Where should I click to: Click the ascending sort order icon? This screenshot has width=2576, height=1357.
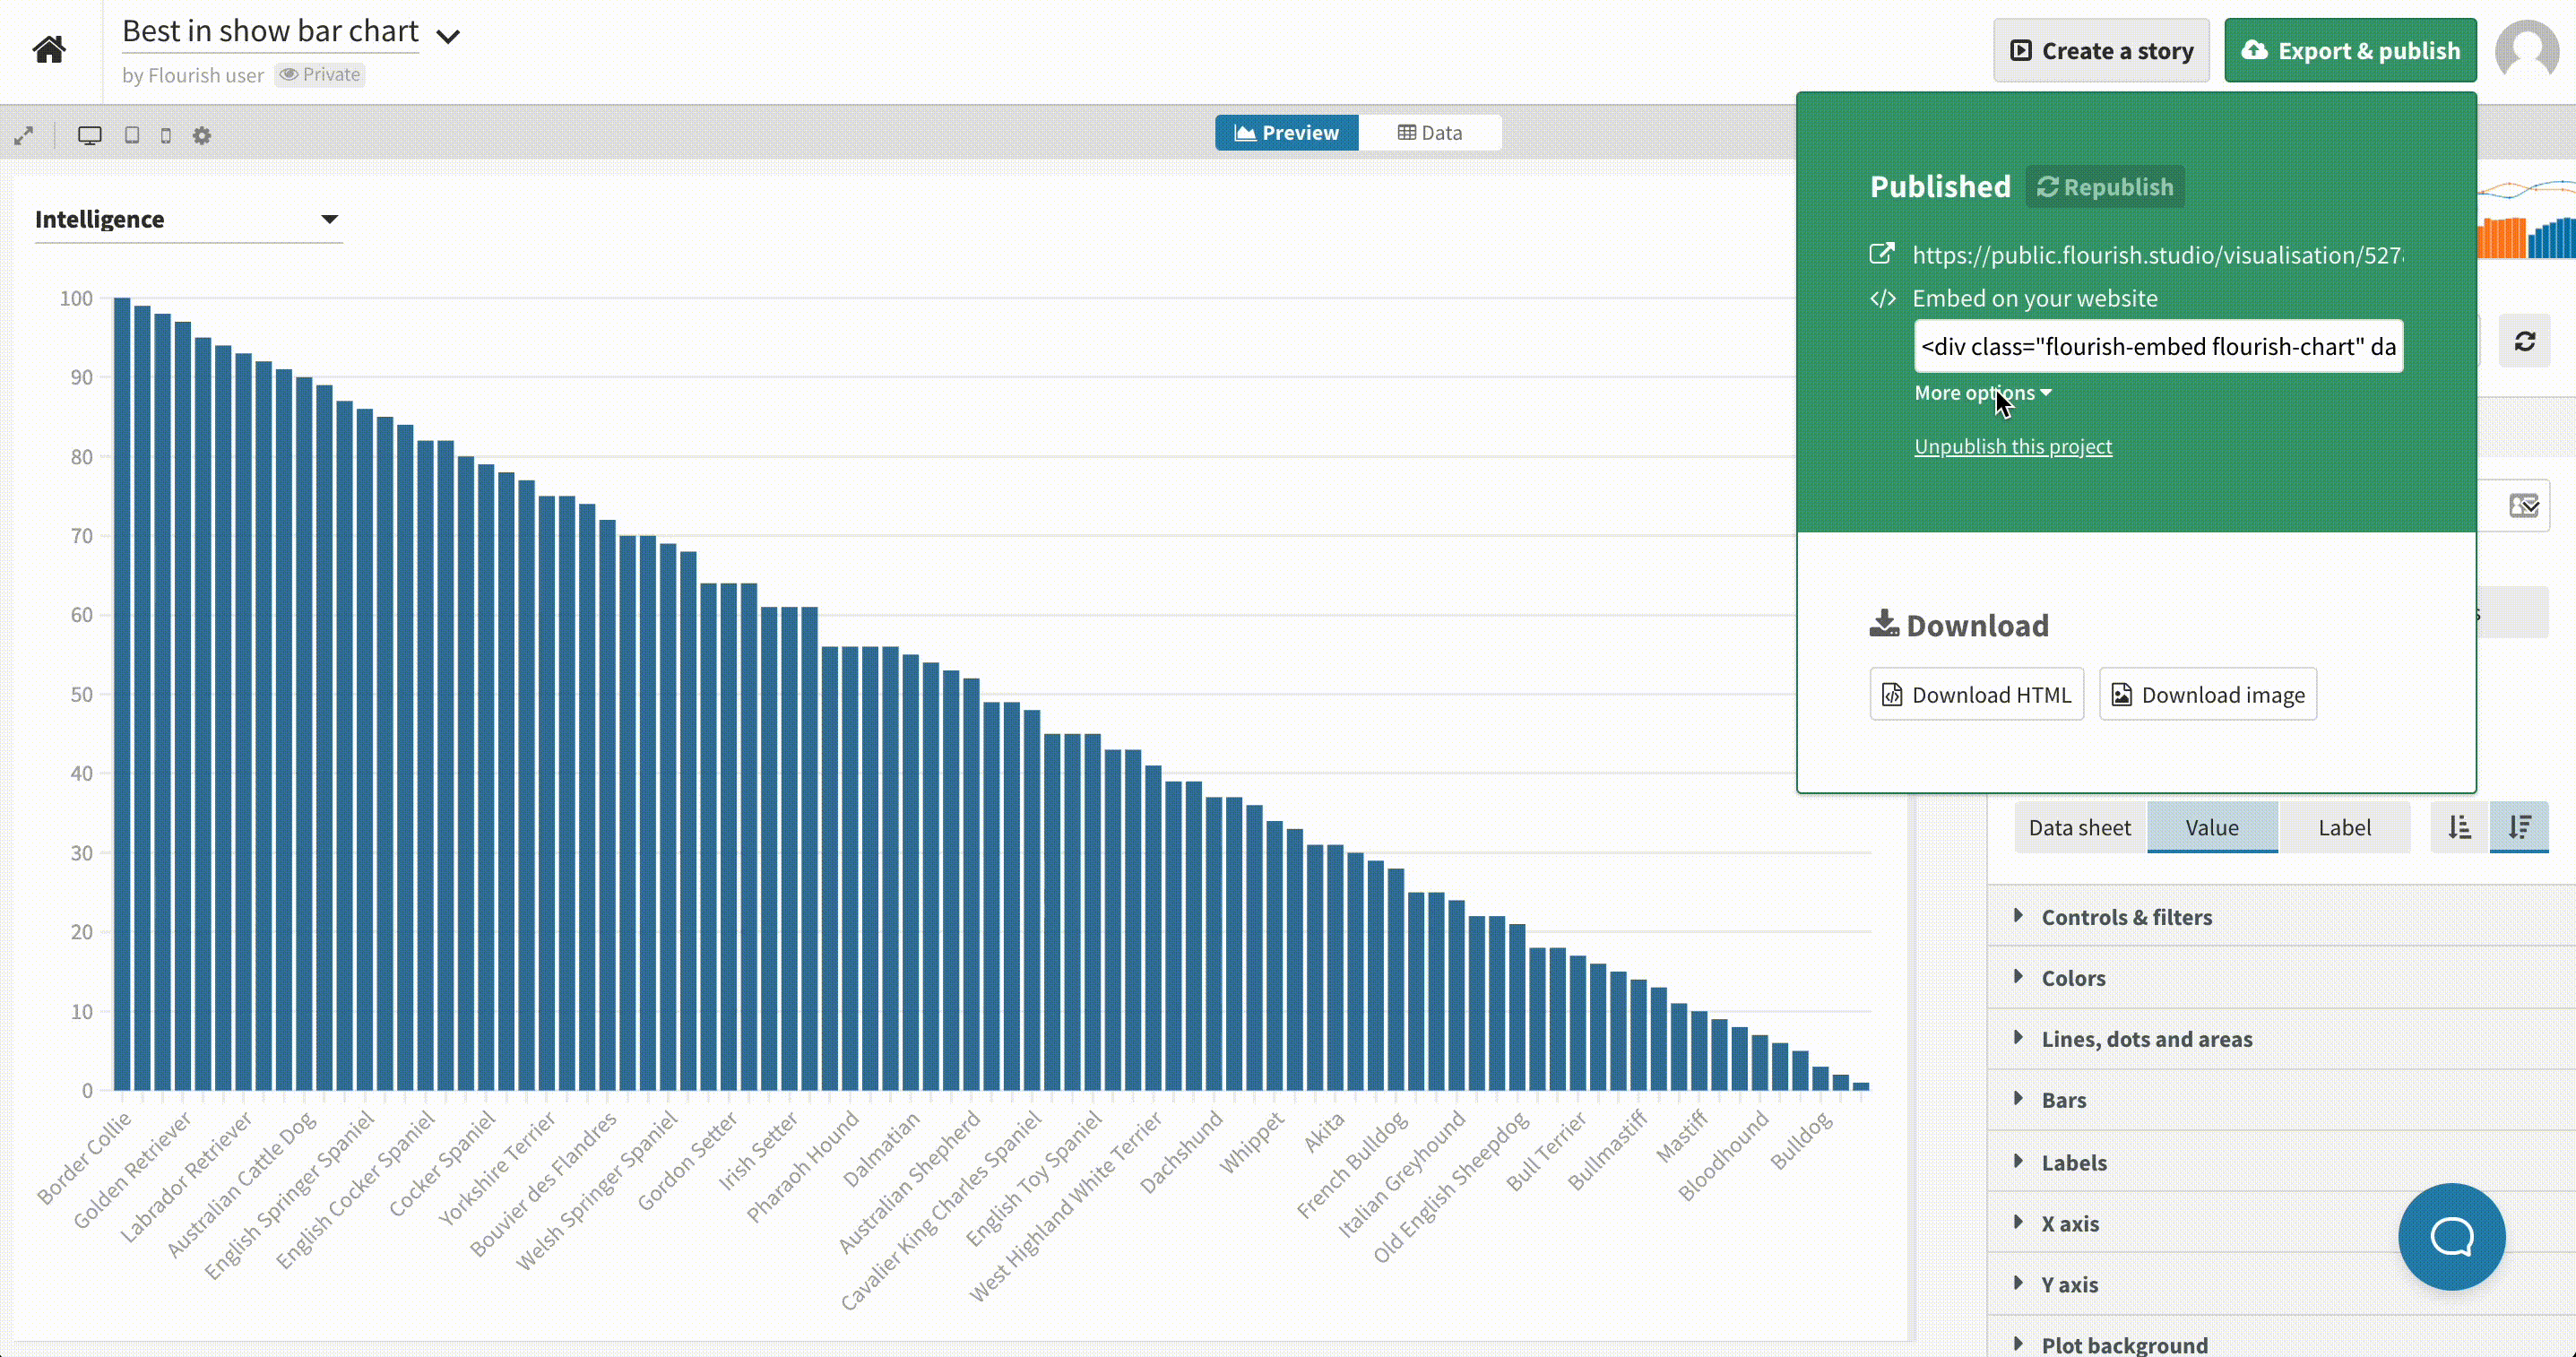tap(2459, 827)
